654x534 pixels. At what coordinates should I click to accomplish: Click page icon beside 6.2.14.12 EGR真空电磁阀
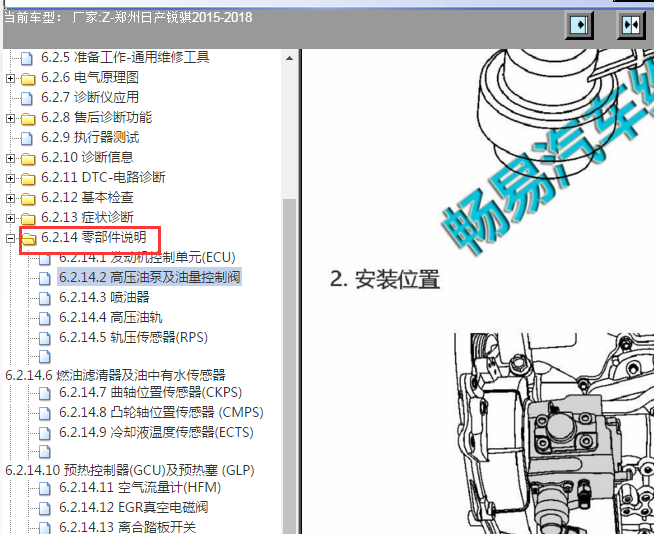(45, 509)
